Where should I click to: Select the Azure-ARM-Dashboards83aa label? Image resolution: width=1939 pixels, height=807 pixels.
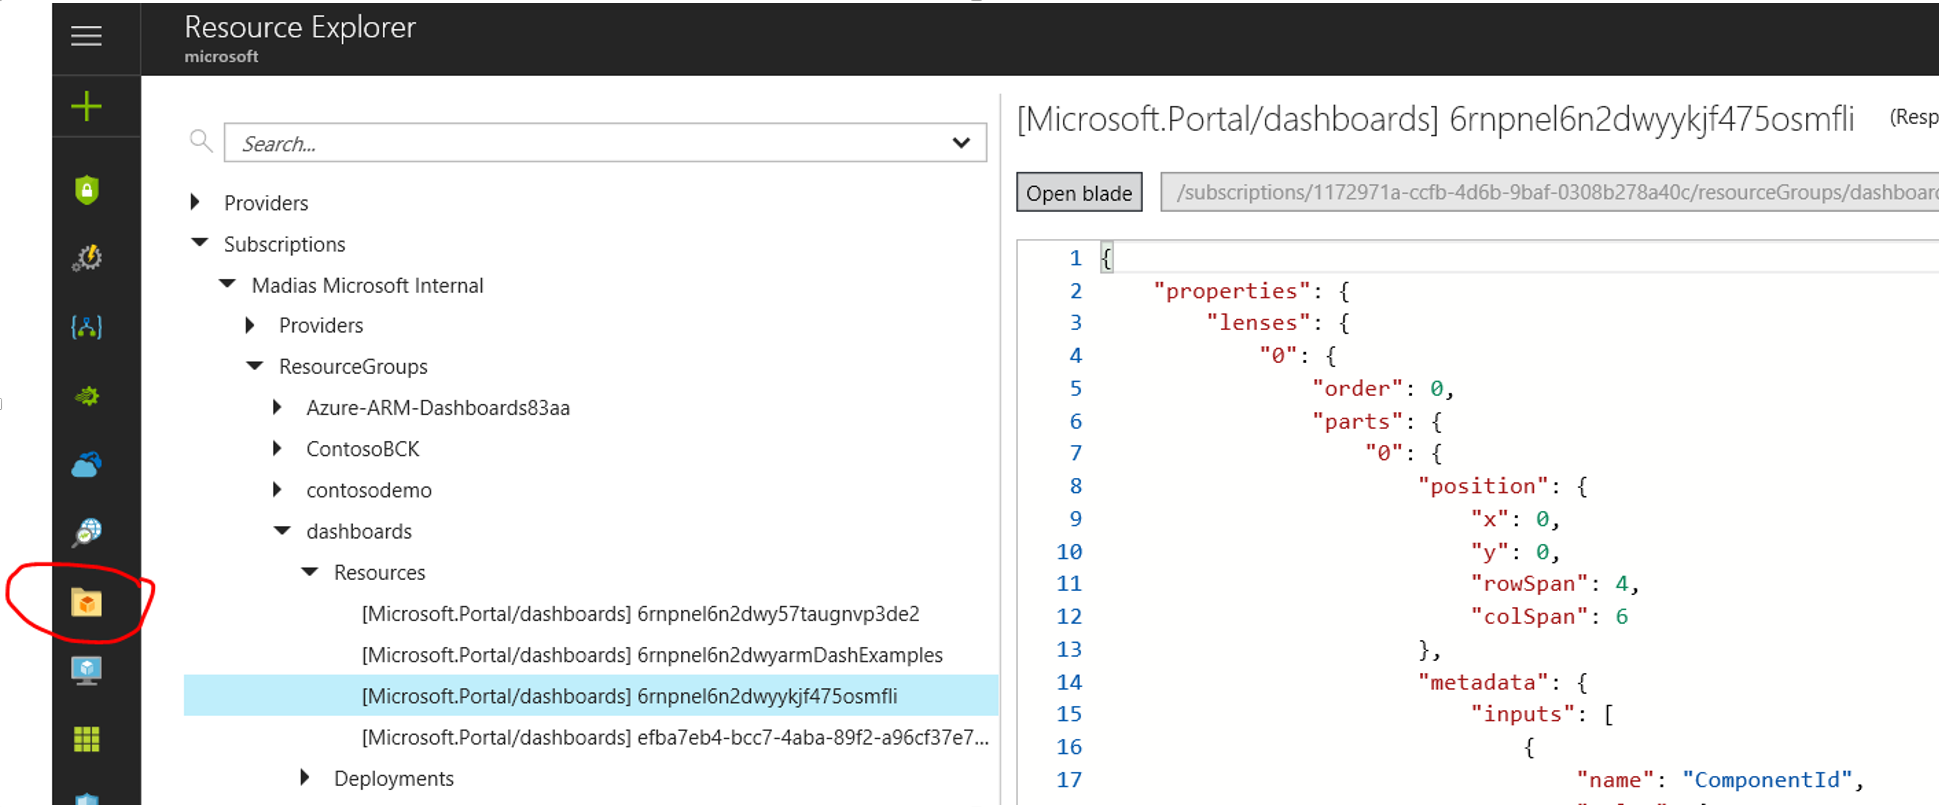(x=438, y=408)
